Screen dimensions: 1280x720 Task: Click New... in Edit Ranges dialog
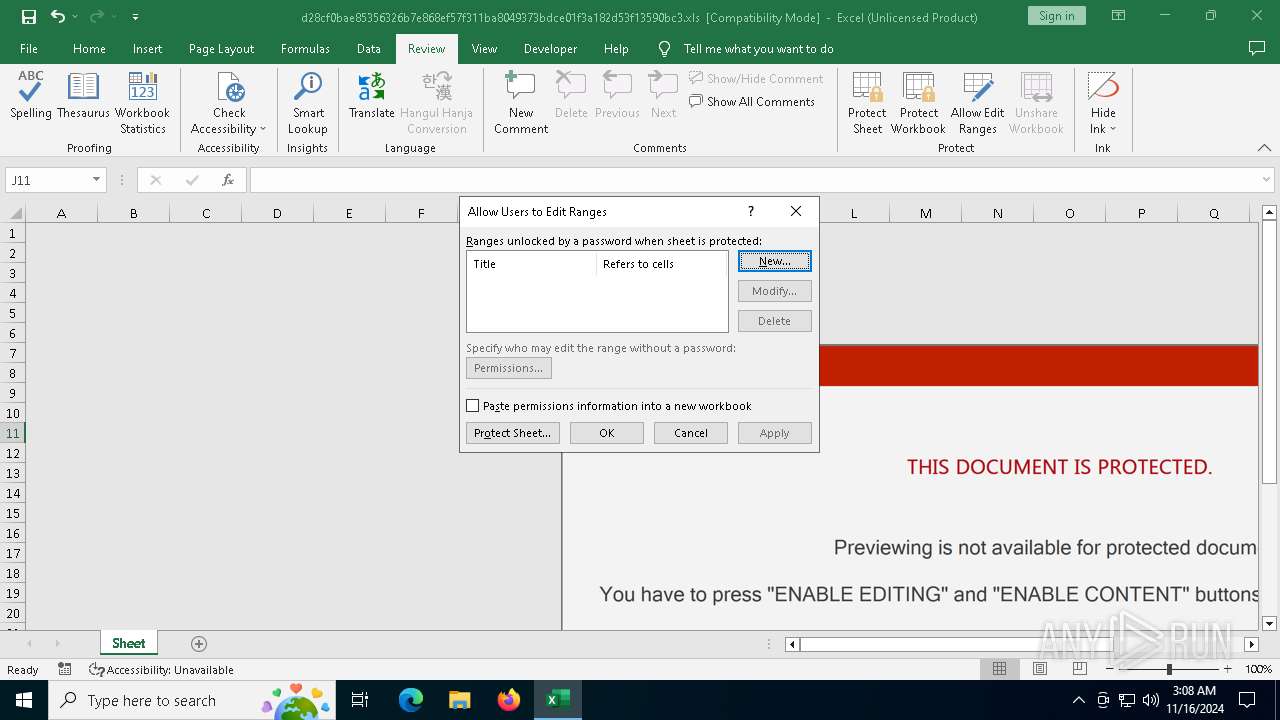(775, 261)
